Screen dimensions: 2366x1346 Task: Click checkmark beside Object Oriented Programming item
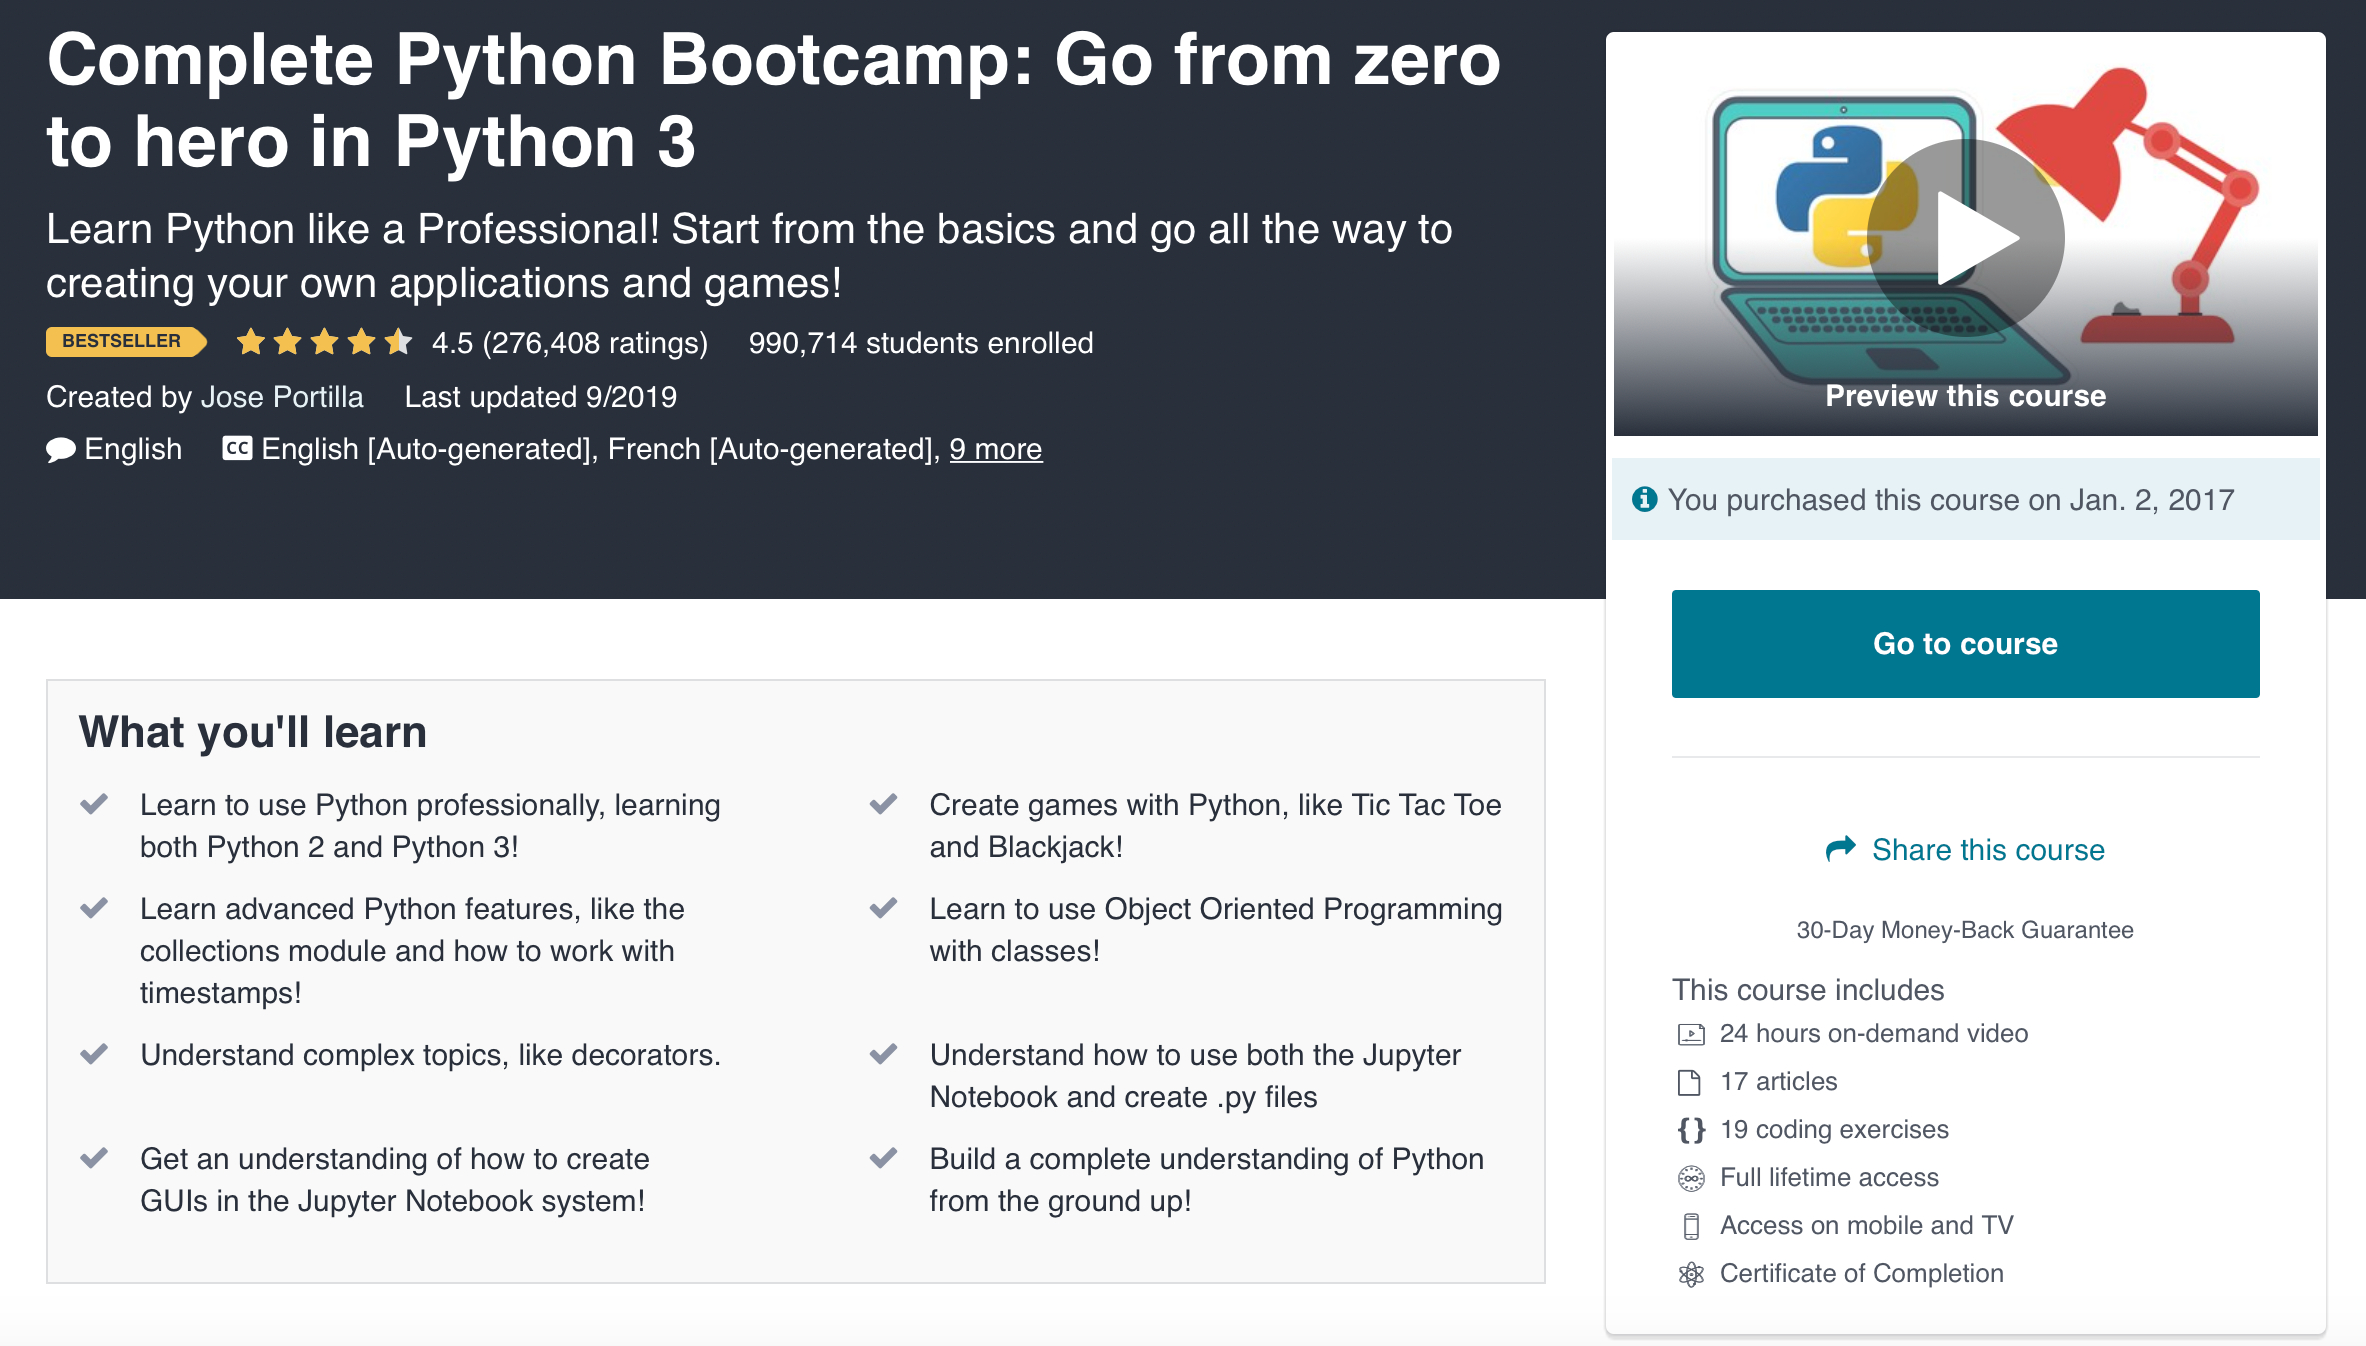pyautogui.click(x=883, y=908)
